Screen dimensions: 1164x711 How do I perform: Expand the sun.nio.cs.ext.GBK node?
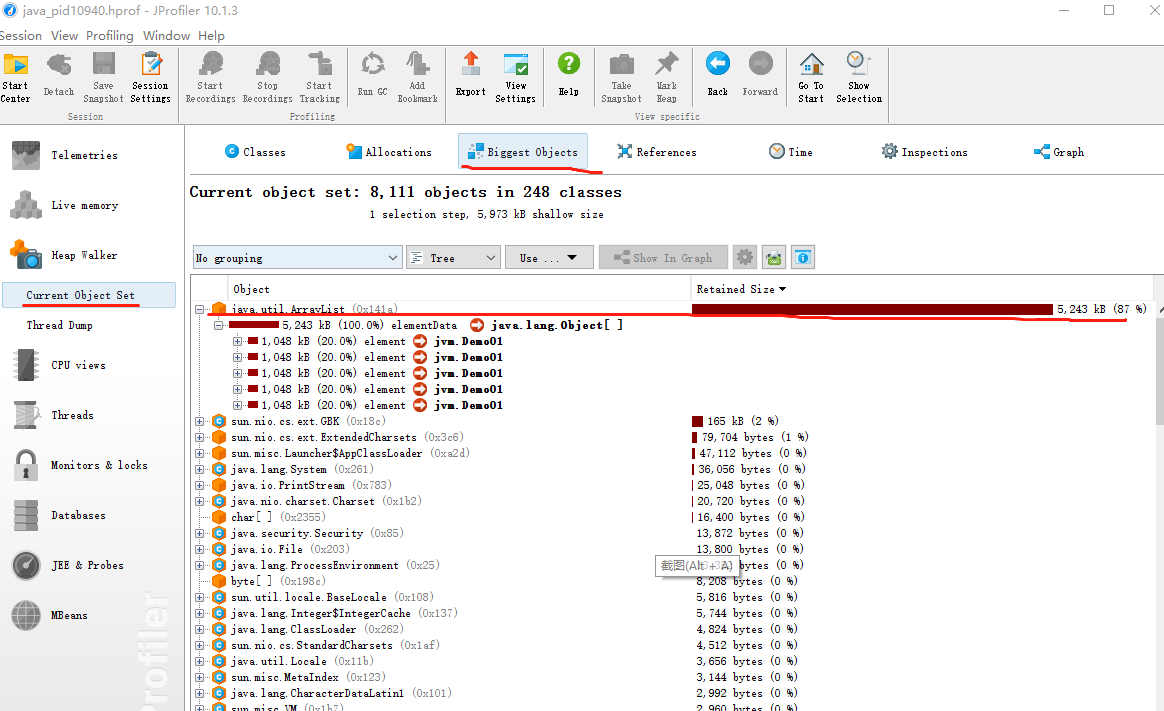(x=199, y=421)
